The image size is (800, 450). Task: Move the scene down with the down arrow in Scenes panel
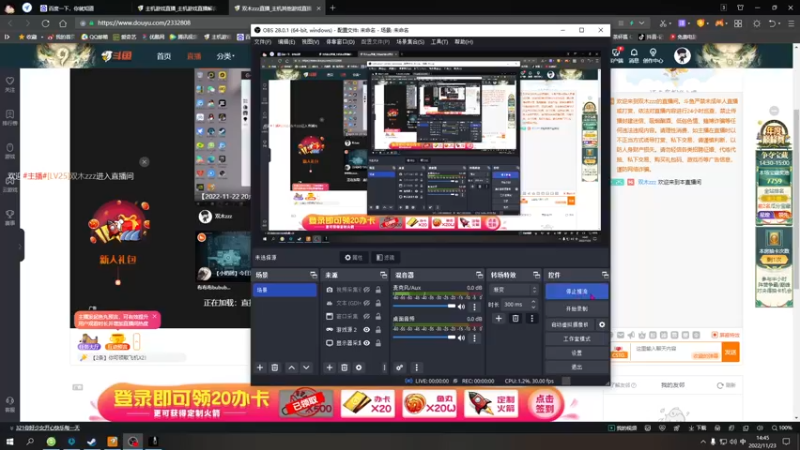(306, 367)
